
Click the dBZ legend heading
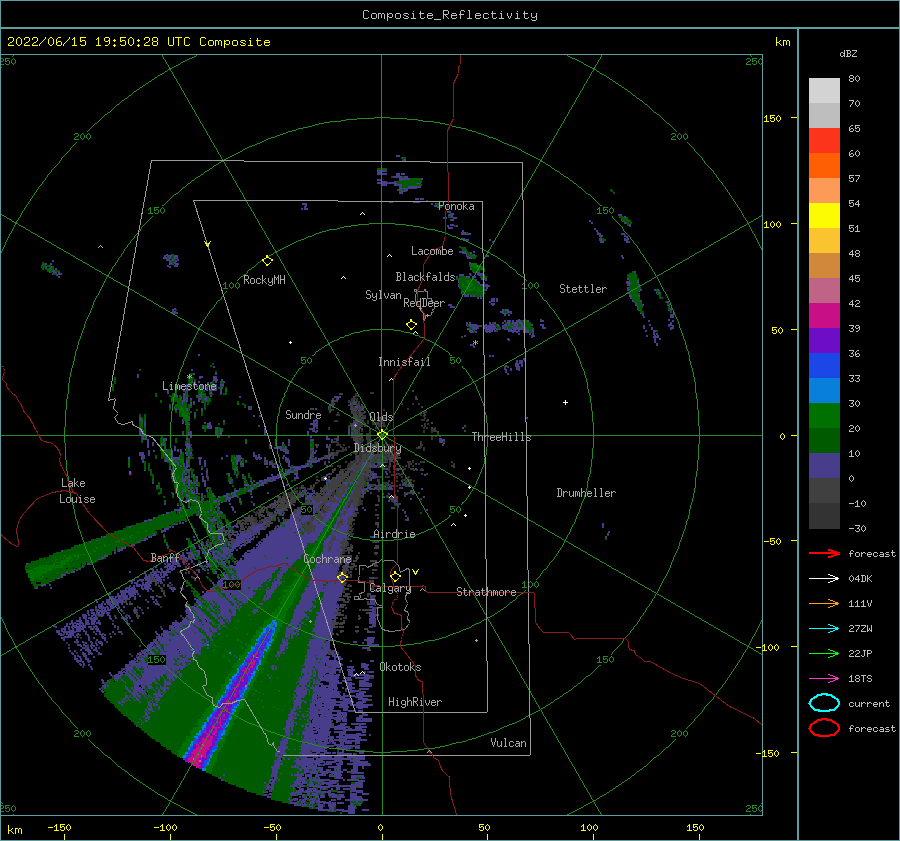point(848,53)
